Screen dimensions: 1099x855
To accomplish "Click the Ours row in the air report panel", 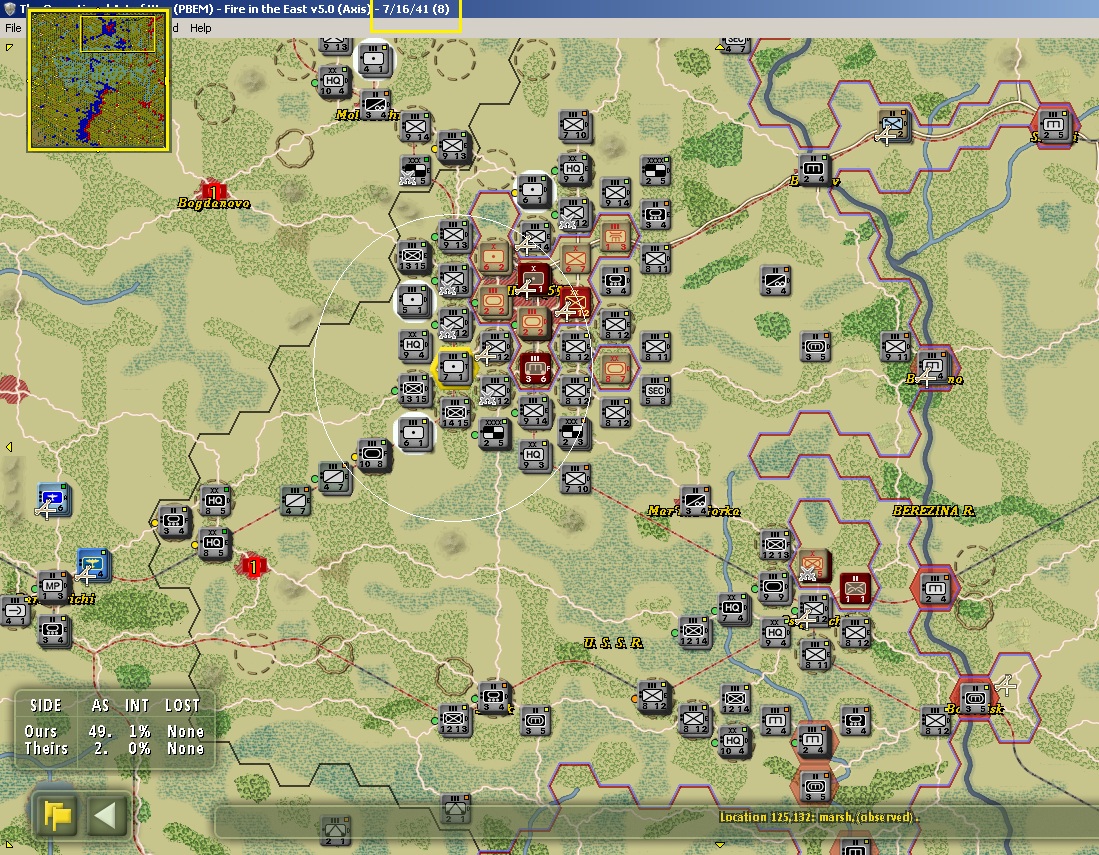I will coord(114,731).
